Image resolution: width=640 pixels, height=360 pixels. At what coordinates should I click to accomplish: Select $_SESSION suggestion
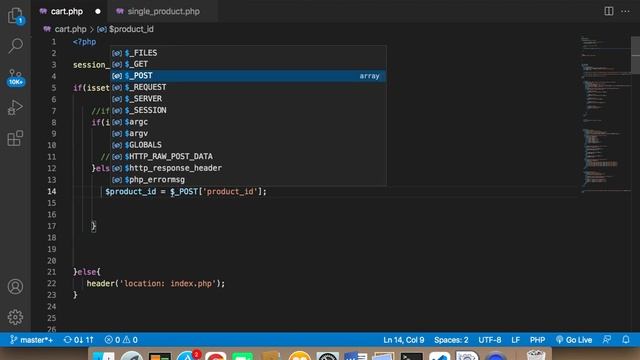(248, 110)
